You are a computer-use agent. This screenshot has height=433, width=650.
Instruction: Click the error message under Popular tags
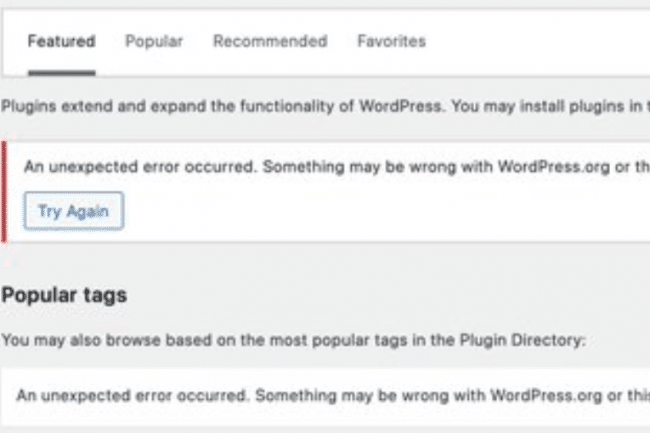(333, 396)
